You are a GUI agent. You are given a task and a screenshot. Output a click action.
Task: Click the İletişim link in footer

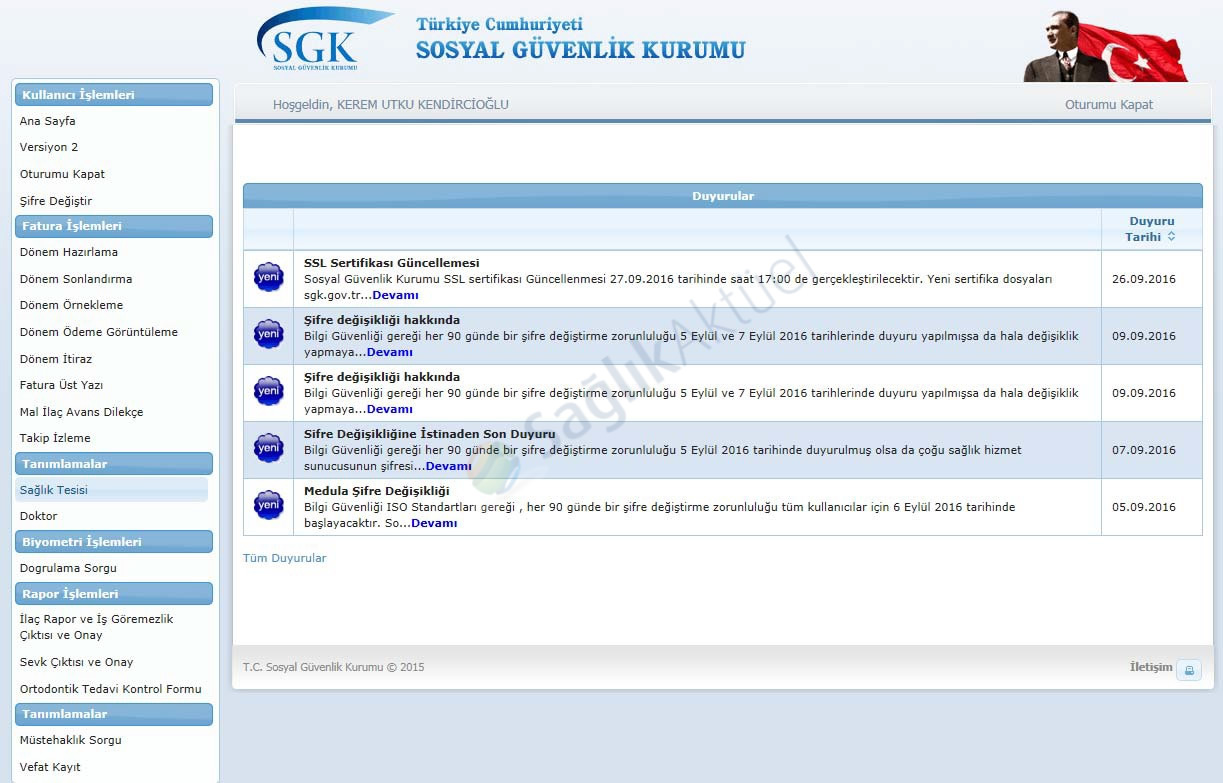pos(1150,668)
